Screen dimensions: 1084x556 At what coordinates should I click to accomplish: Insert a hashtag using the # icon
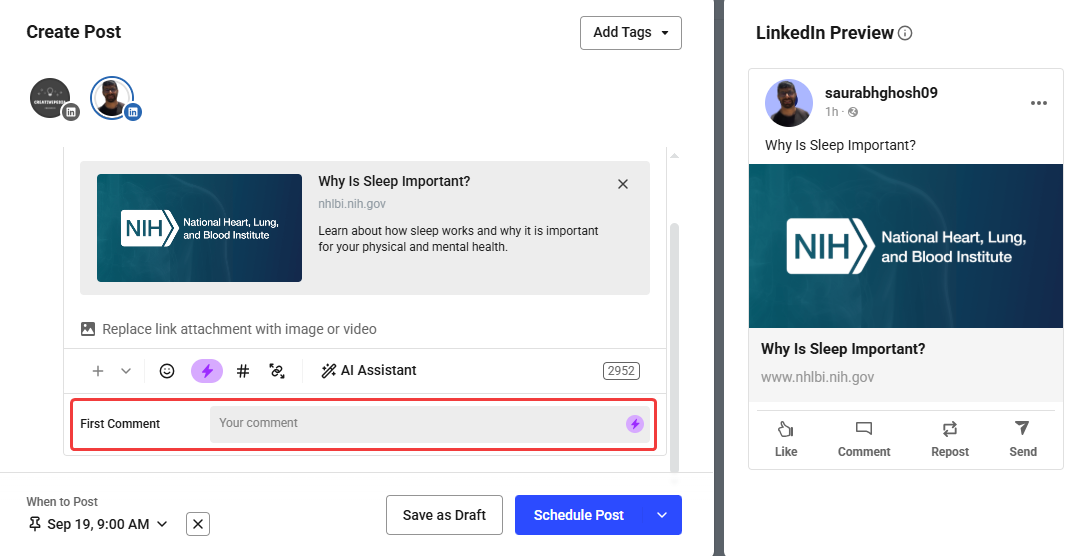tap(242, 371)
